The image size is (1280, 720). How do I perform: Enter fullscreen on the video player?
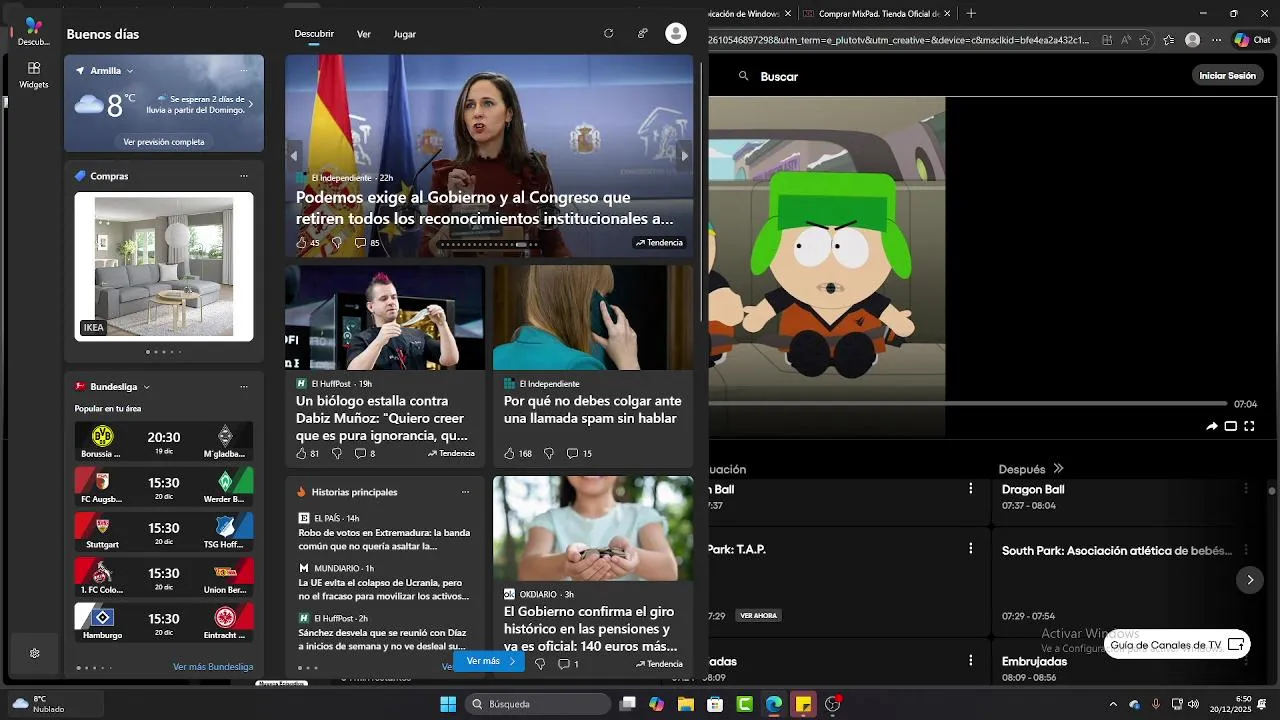tap(1249, 426)
